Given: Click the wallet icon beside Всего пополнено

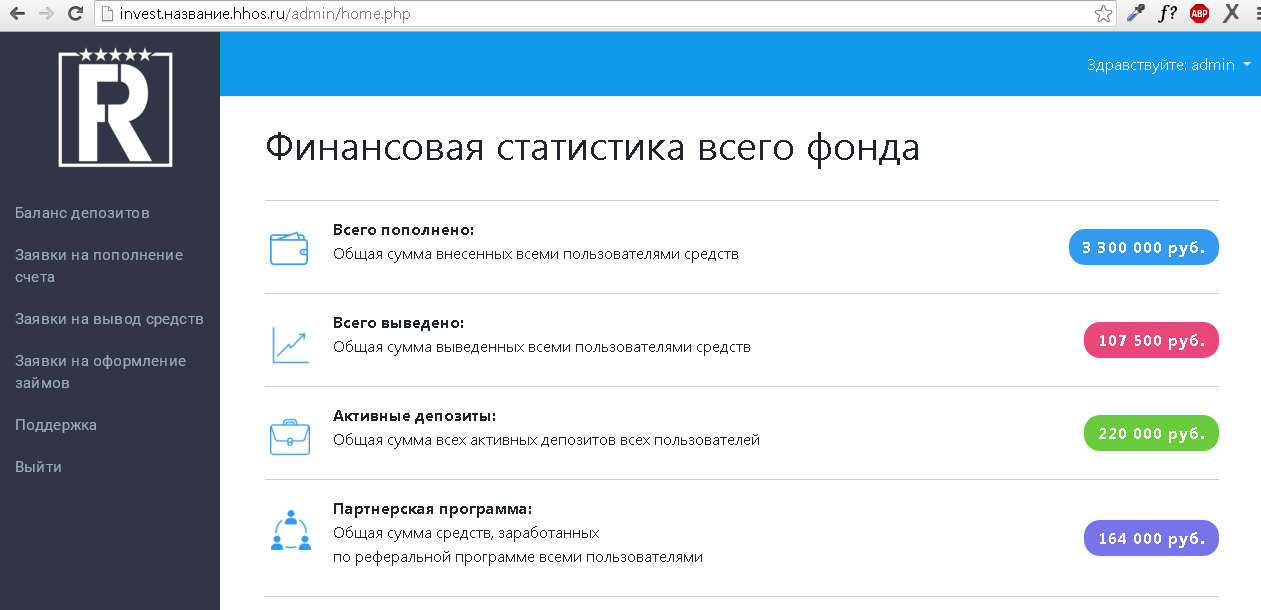Looking at the screenshot, I should click(289, 248).
